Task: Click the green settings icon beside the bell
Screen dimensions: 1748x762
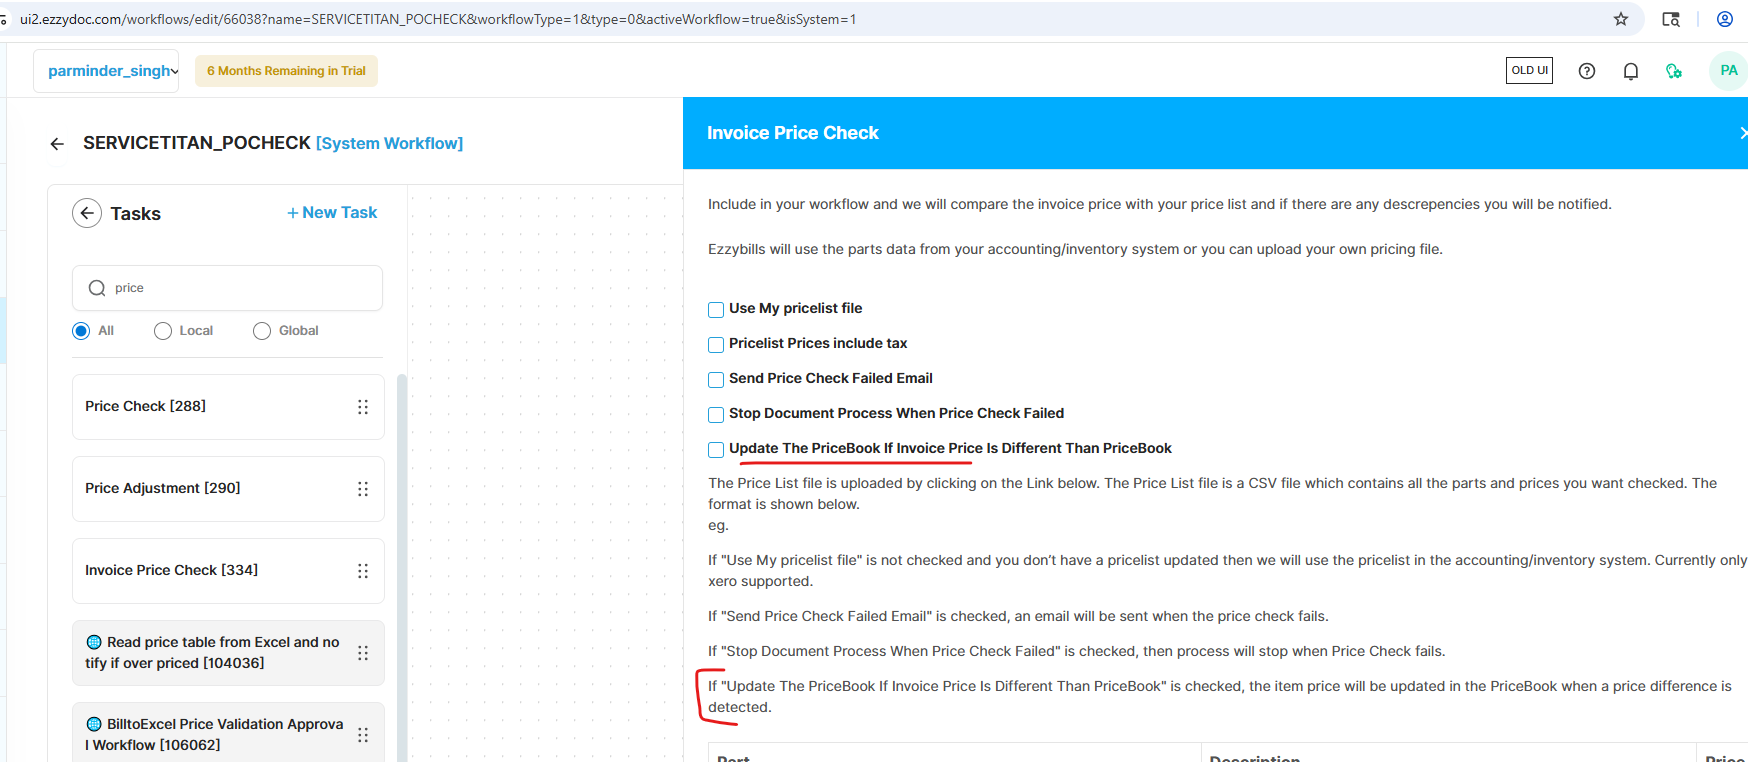Action: click(1674, 71)
